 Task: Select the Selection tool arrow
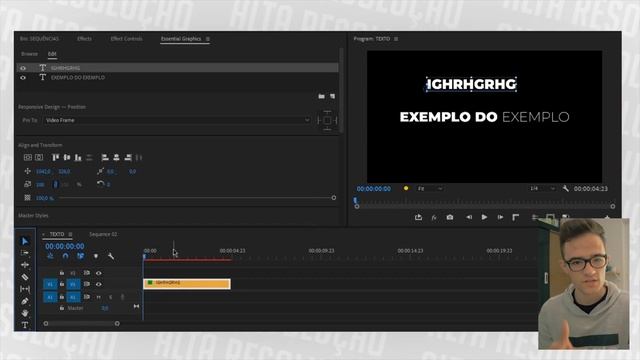(24, 241)
